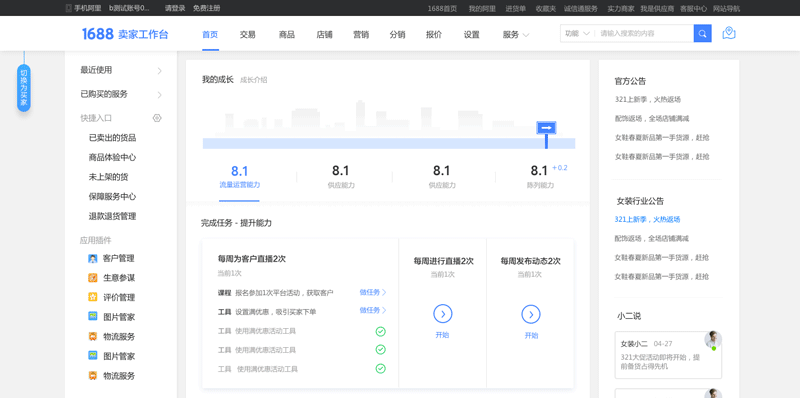Open 收藏夹 in the top bar

point(545,9)
